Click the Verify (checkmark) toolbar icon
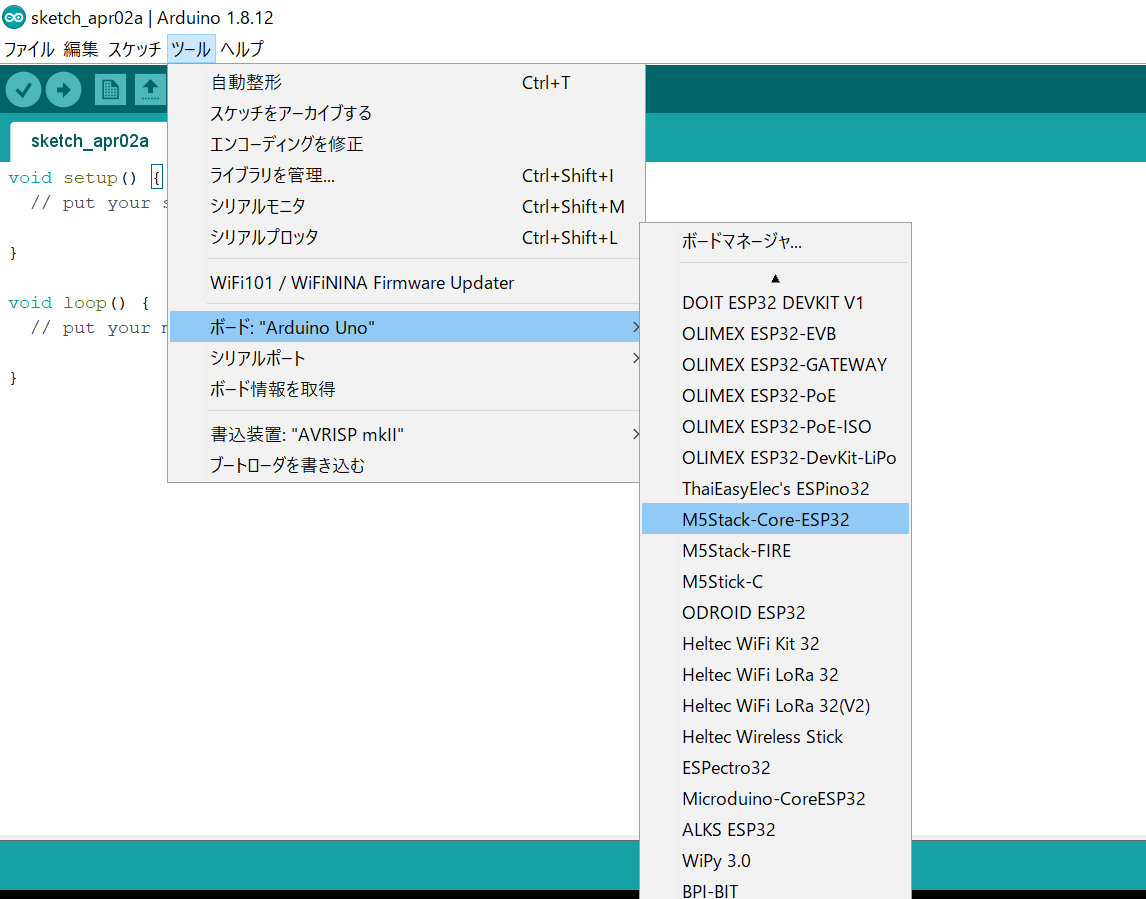Viewport: 1146px width, 899px height. pos(24,89)
